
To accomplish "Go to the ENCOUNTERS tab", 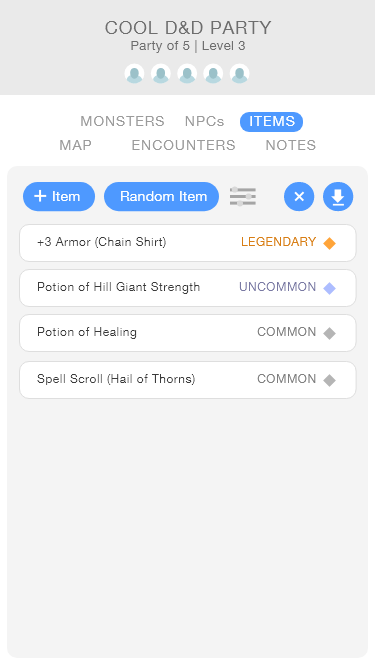I will coord(183,145).
